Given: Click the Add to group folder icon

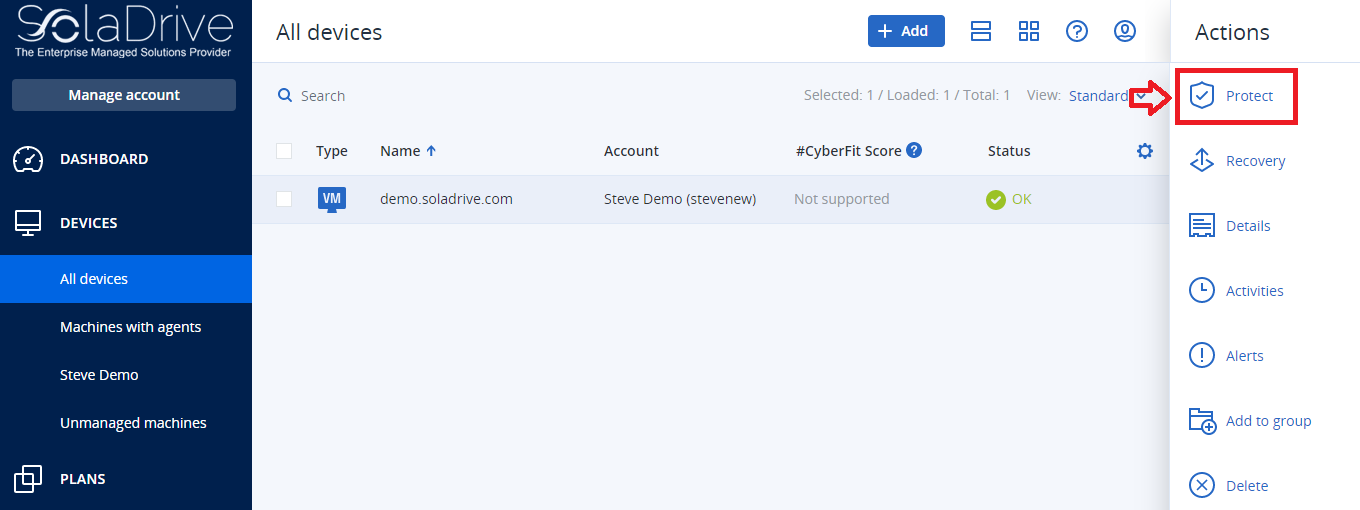Looking at the screenshot, I should click(1201, 421).
